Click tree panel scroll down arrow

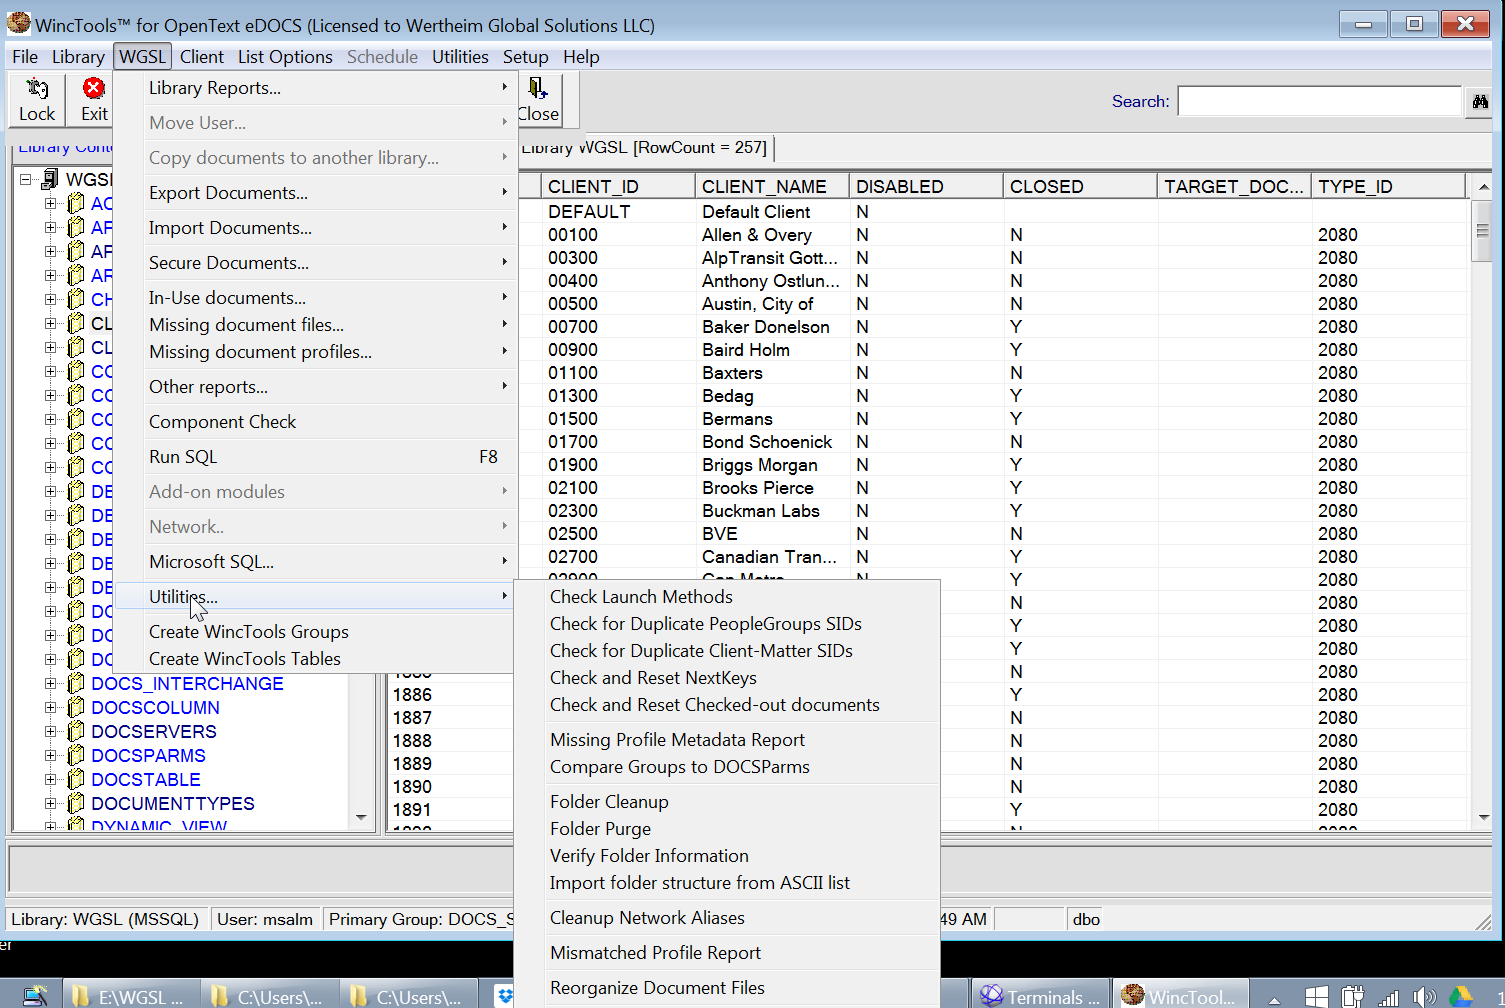click(361, 817)
